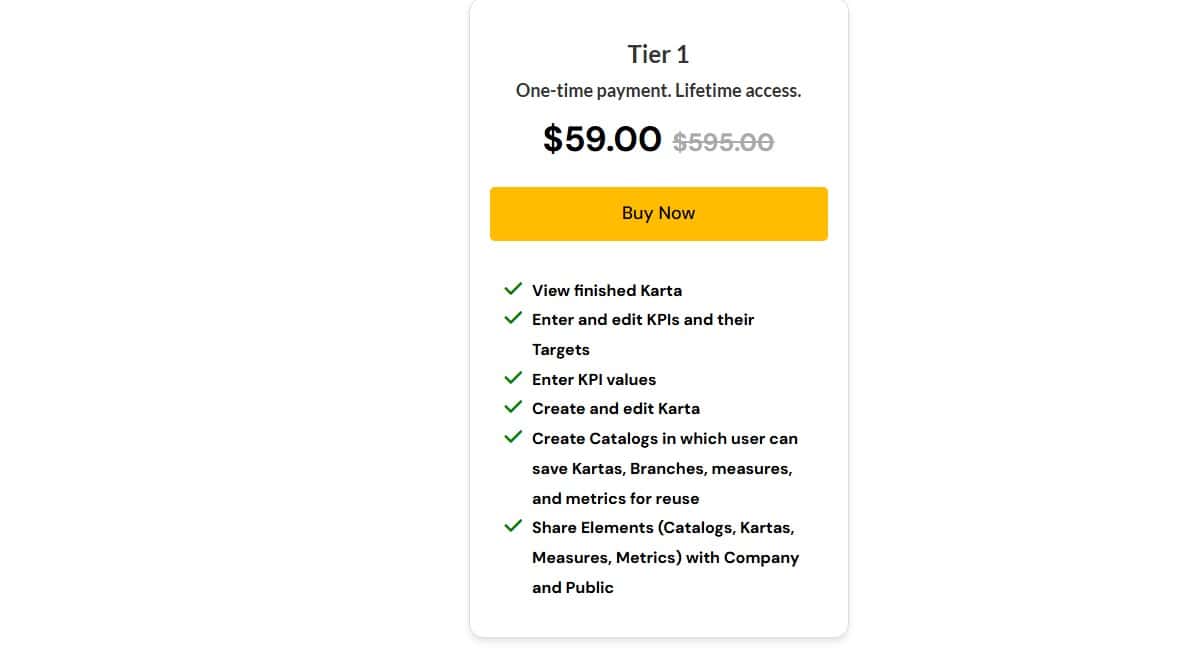Click the checkmark beside Create Catalogs feature

(x=513, y=436)
